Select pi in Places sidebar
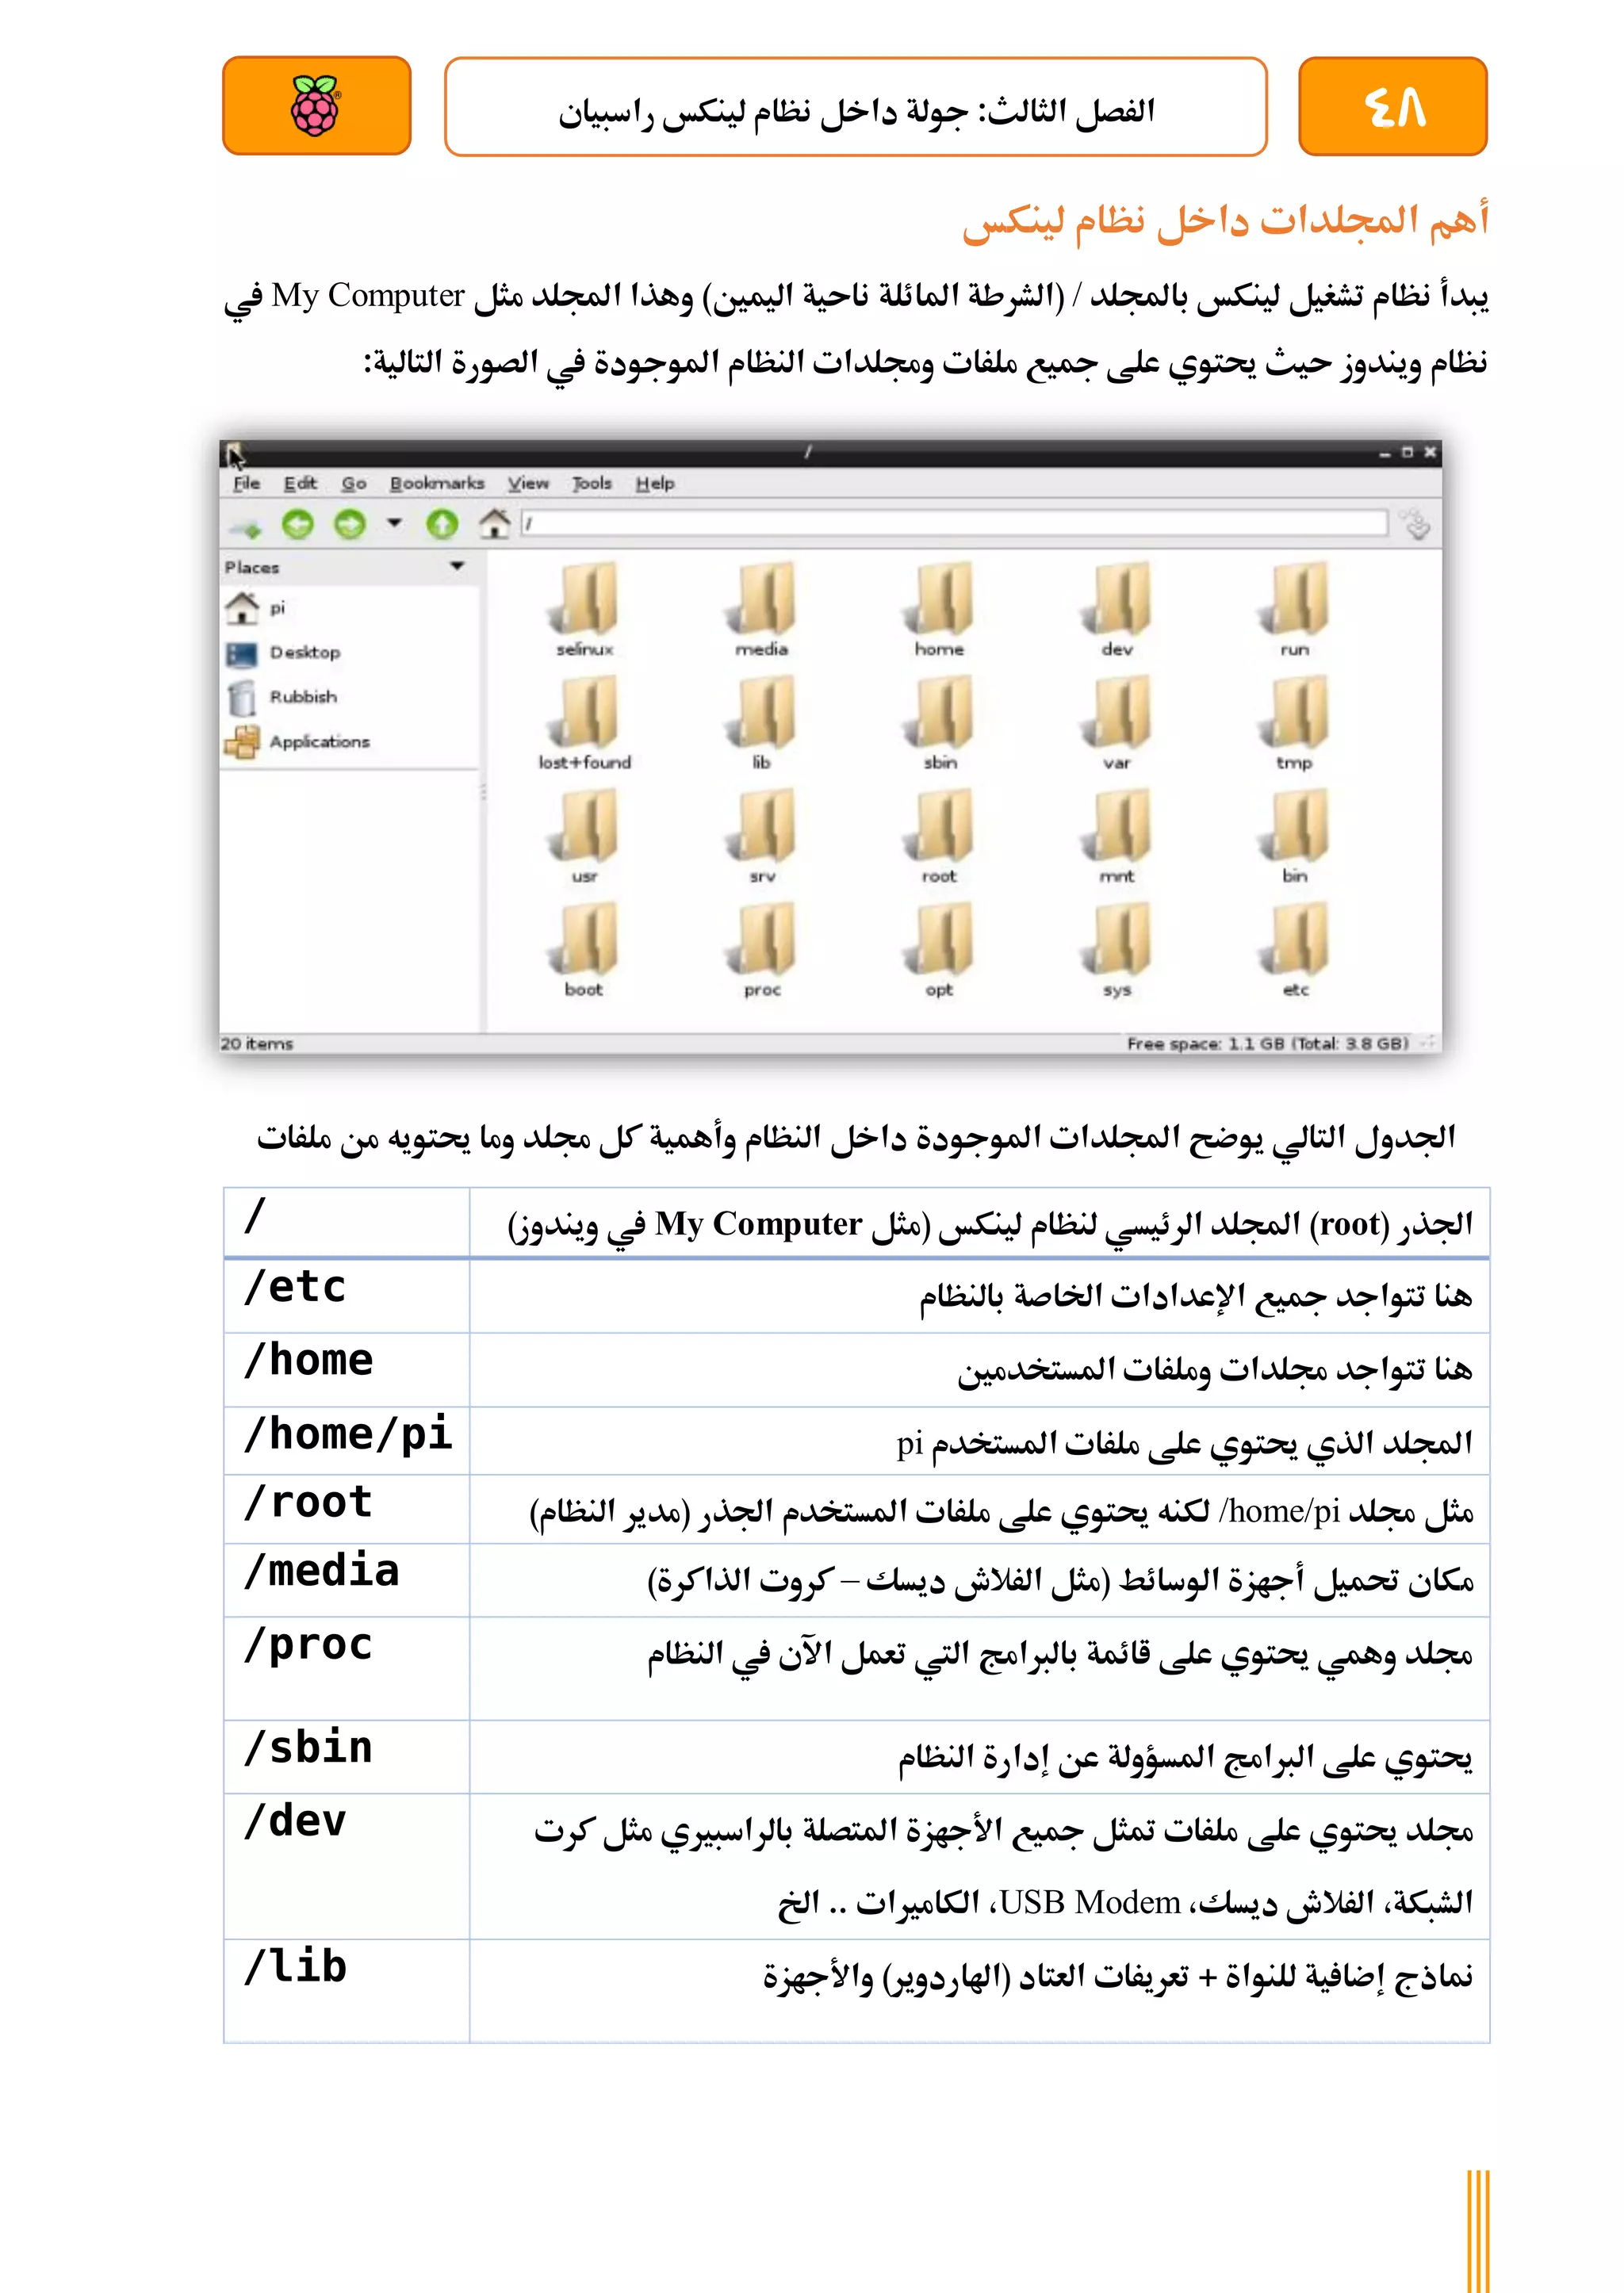This screenshot has height=2293, width=1624. point(350,607)
